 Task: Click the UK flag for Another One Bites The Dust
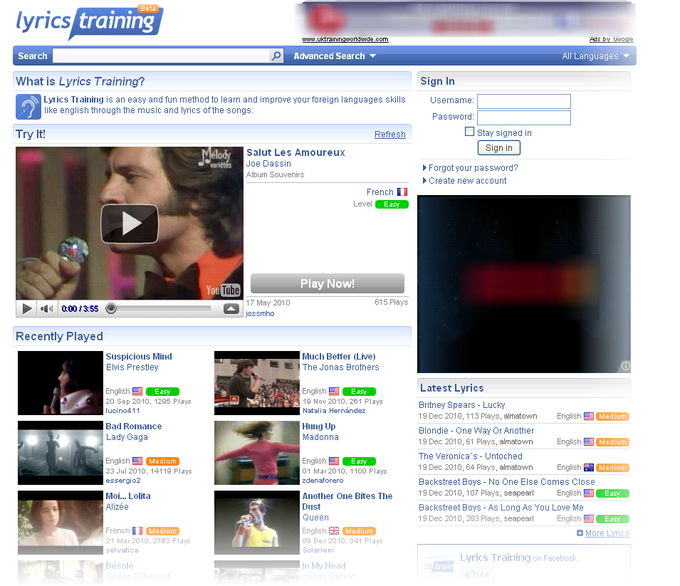click(x=334, y=530)
